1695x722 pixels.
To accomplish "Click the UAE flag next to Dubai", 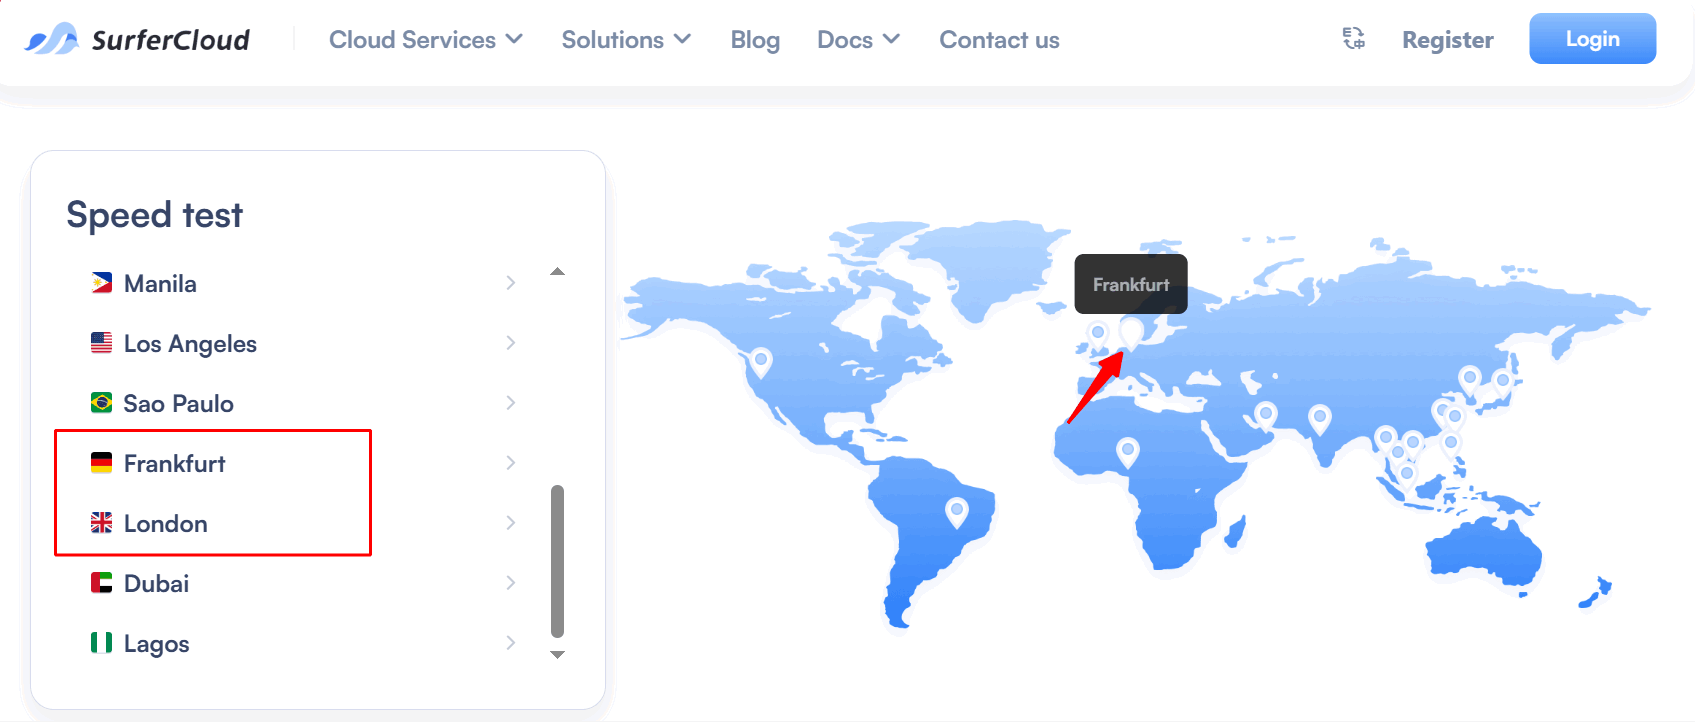I will pos(101,583).
